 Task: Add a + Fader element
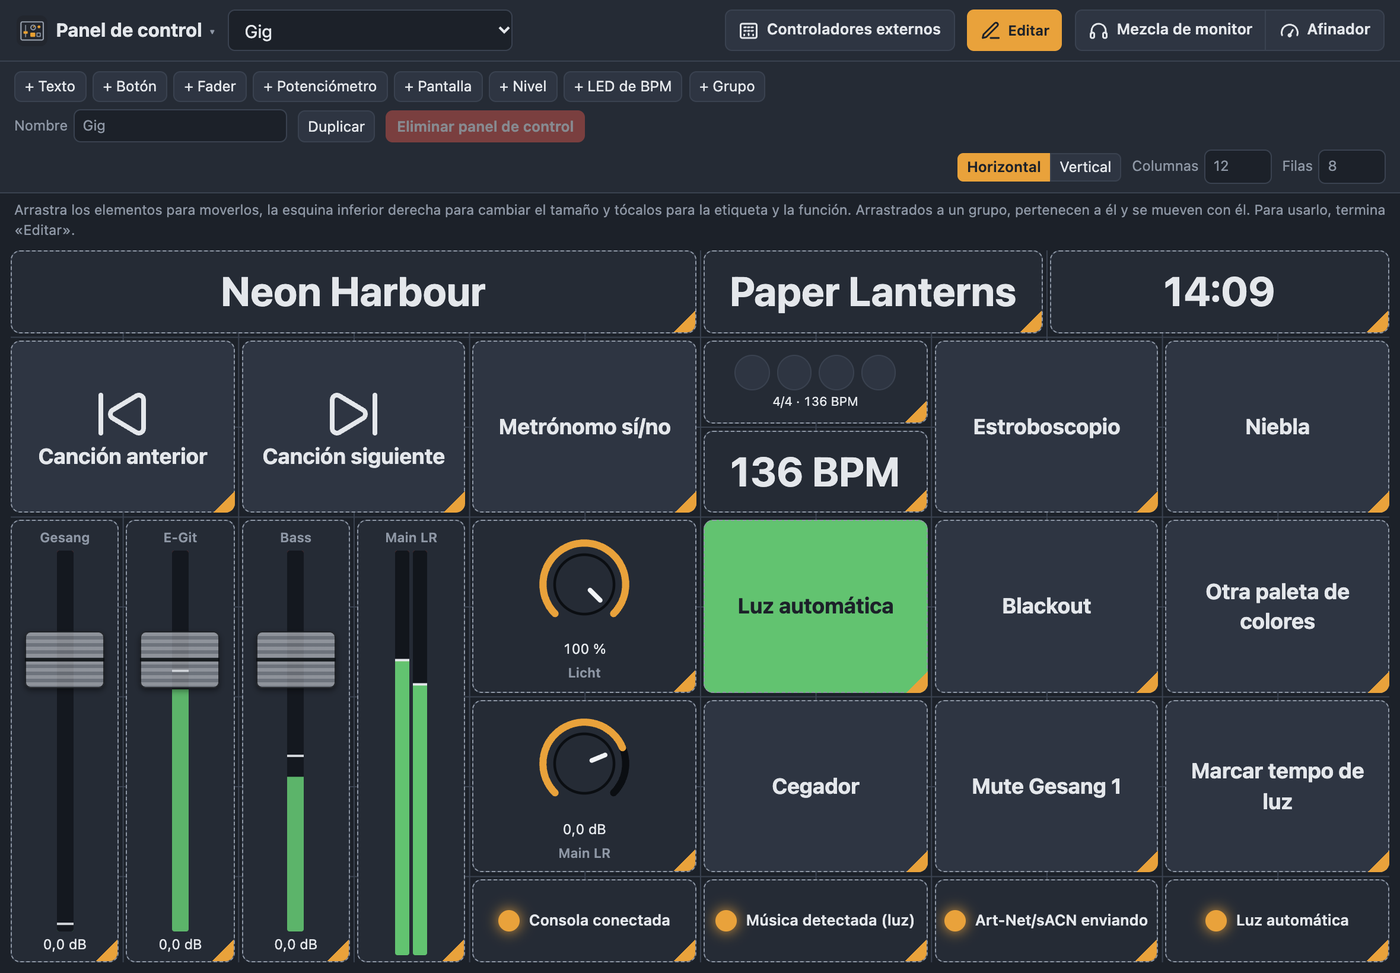point(210,86)
